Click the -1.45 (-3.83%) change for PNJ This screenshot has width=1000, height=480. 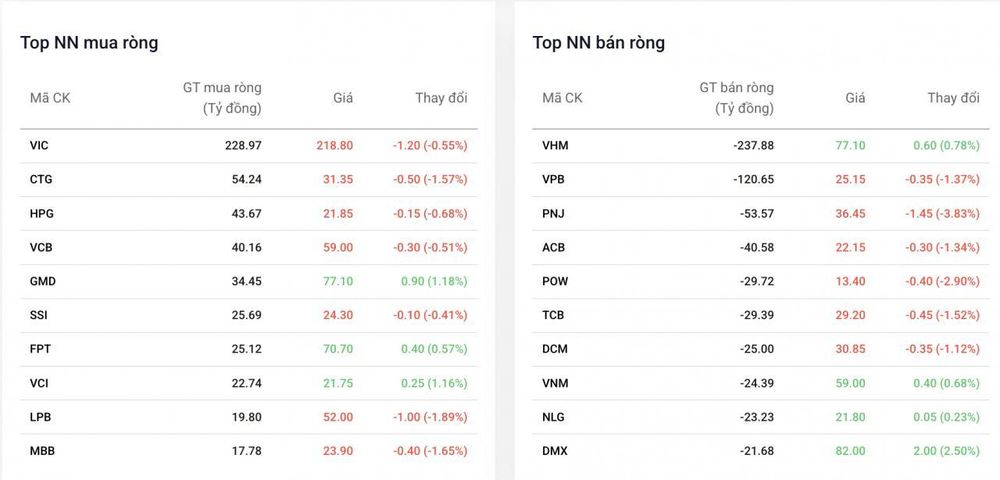click(943, 214)
